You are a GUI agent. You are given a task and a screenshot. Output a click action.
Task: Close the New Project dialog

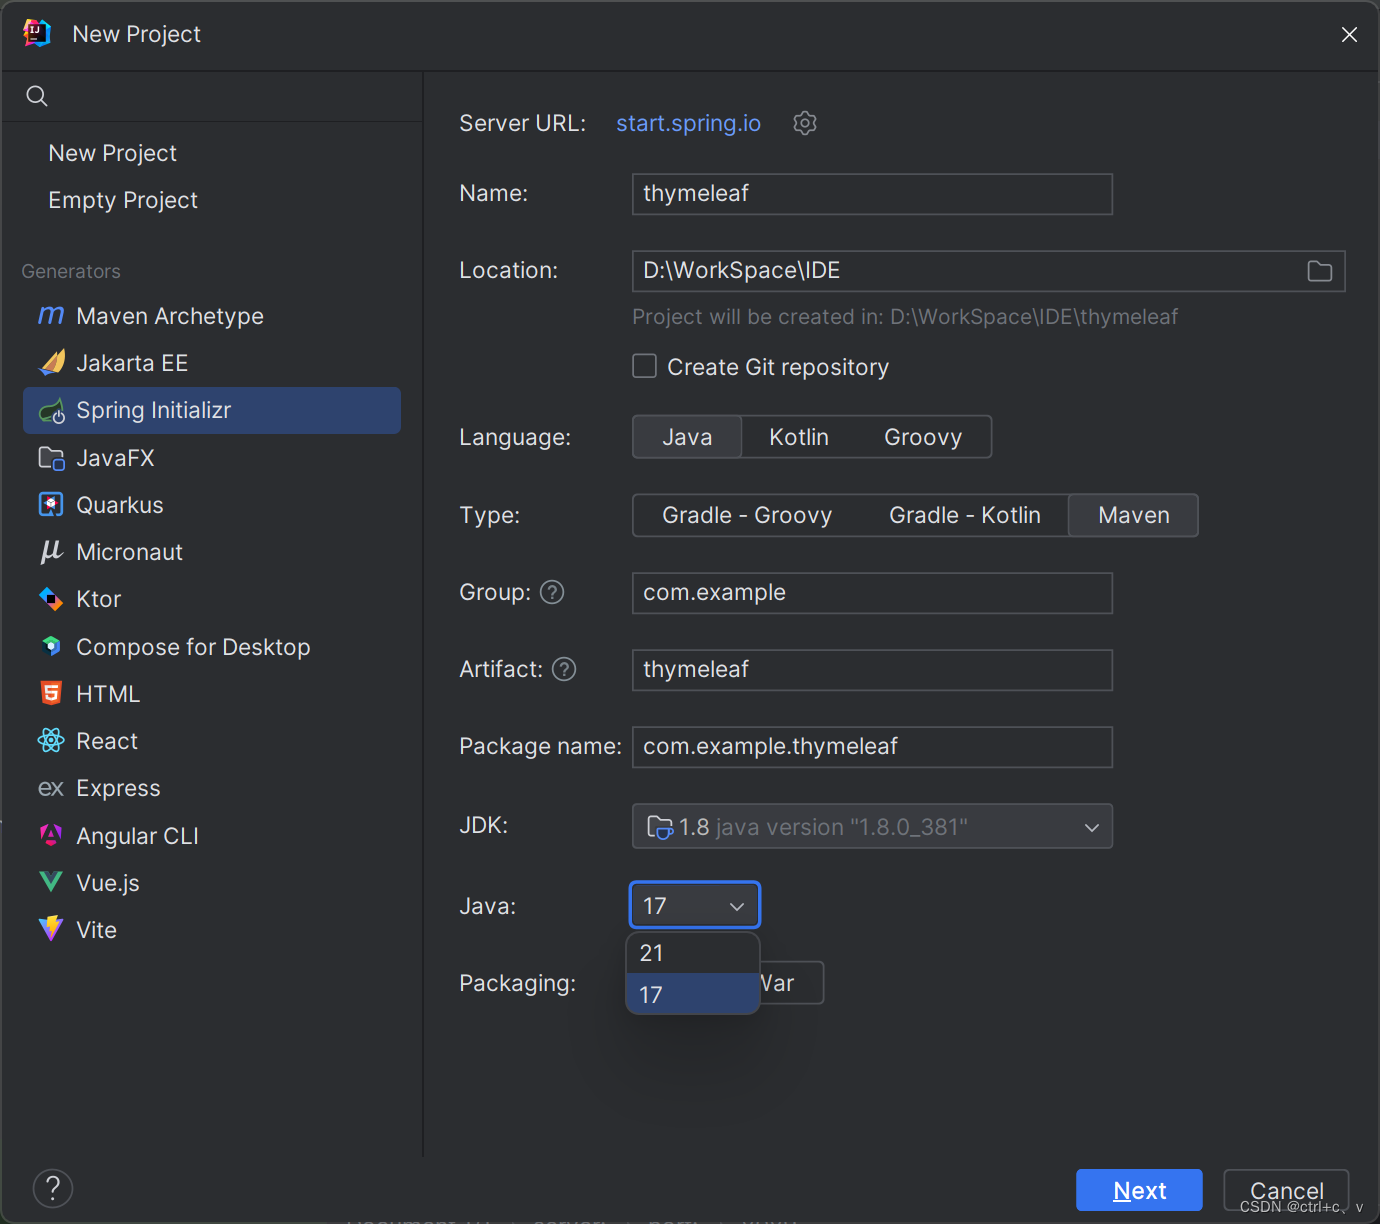(1349, 35)
